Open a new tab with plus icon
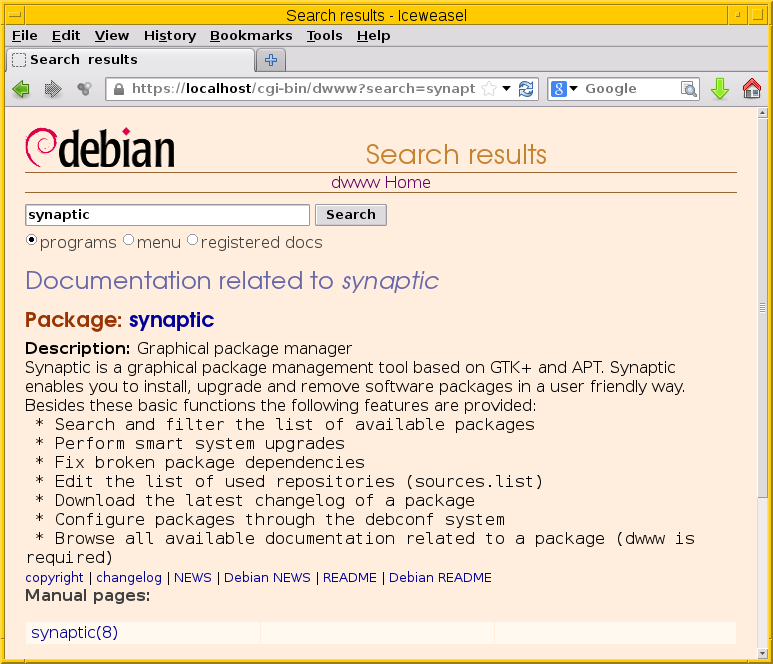The height and width of the screenshot is (664, 773). (270, 60)
